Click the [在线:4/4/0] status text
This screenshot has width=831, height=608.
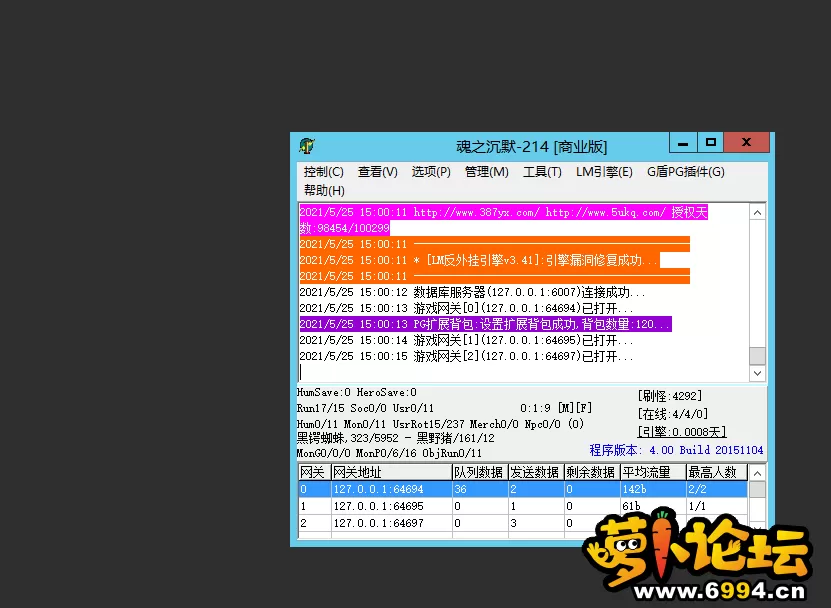(673, 413)
